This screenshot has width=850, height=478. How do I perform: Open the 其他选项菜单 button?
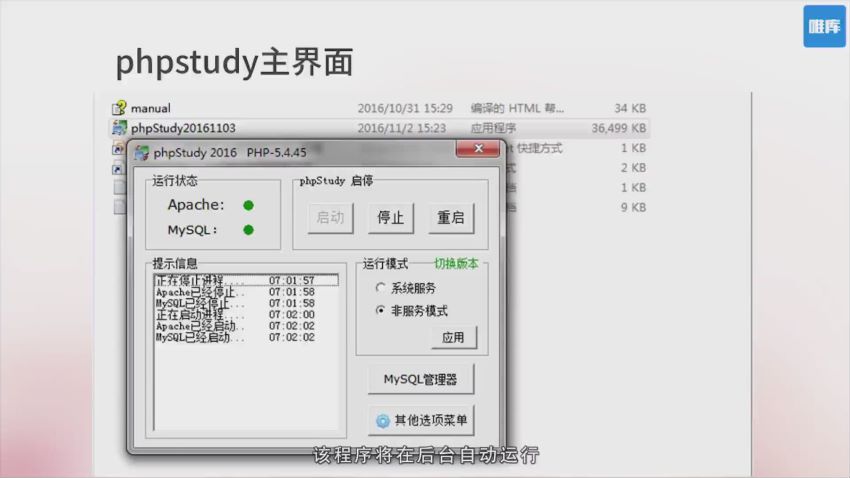(421, 420)
